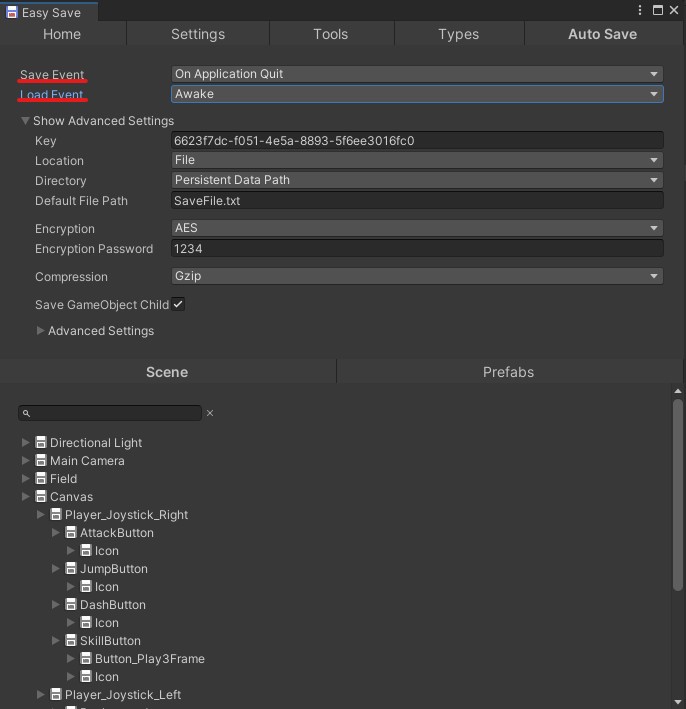Expand the AttackButton tree arrow
Screen dimensions: 686x709
click(55, 532)
